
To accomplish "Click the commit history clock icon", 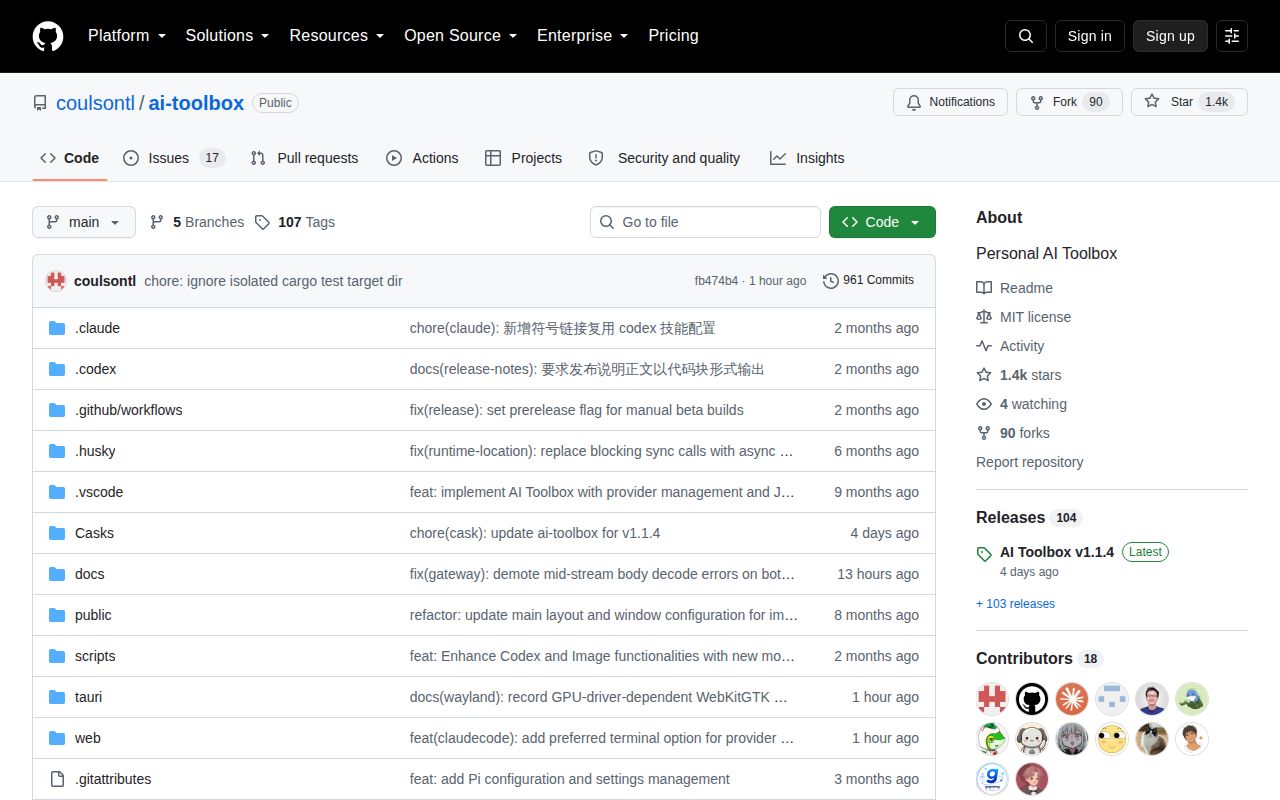I will 830,281.
